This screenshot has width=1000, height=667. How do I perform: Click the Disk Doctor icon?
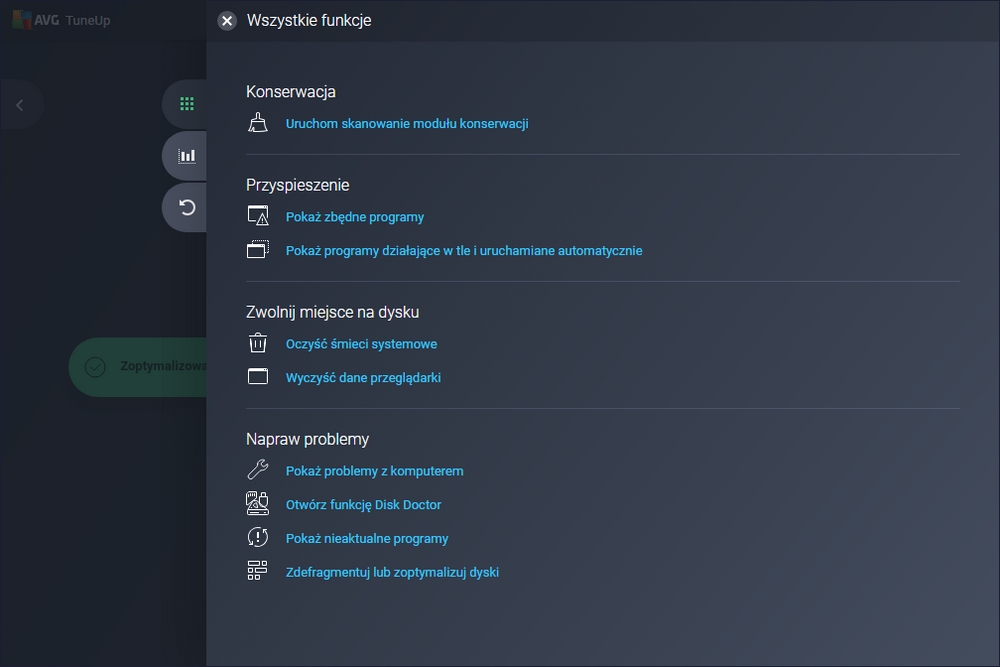(x=258, y=503)
